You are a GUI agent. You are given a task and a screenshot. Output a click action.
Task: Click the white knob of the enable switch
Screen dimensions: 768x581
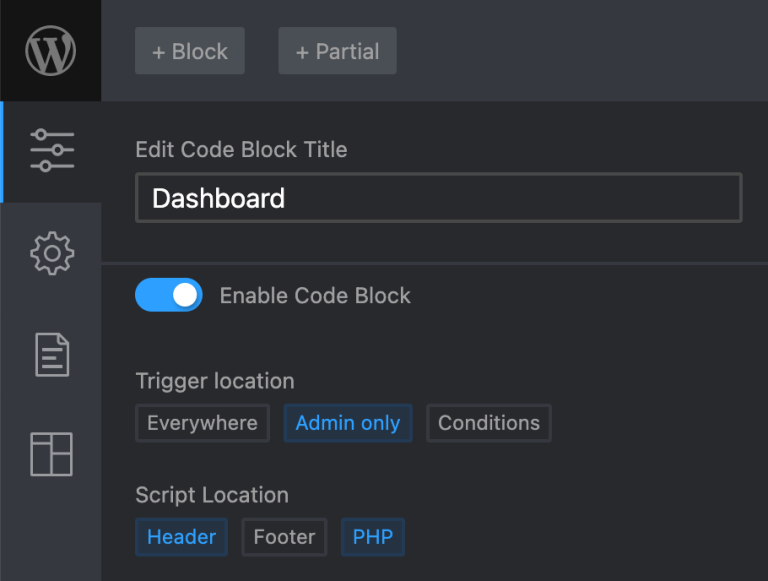pos(185,295)
